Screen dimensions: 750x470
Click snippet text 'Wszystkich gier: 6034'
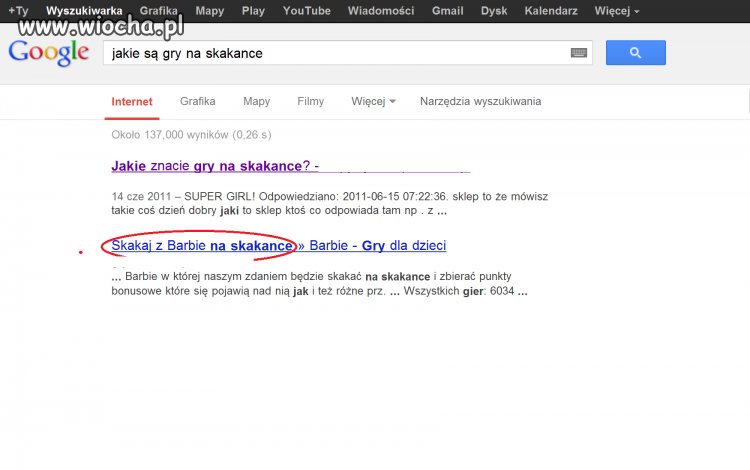[459, 291]
